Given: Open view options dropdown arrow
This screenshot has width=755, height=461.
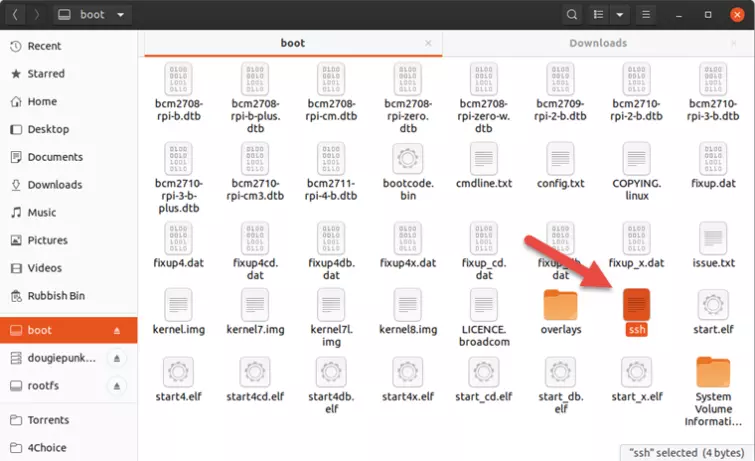Looking at the screenshot, I should click(620, 14).
